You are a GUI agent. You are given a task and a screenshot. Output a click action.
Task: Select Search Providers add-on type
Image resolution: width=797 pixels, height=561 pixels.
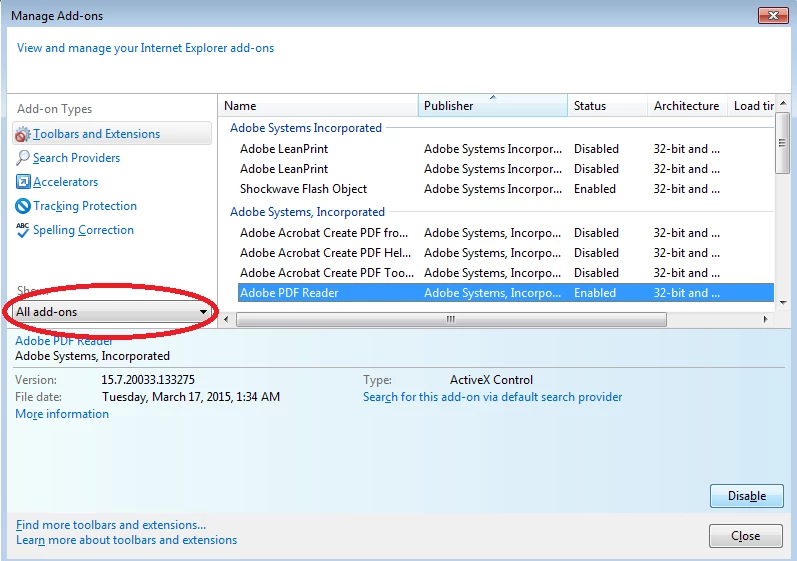pyautogui.click(x=77, y=158)
